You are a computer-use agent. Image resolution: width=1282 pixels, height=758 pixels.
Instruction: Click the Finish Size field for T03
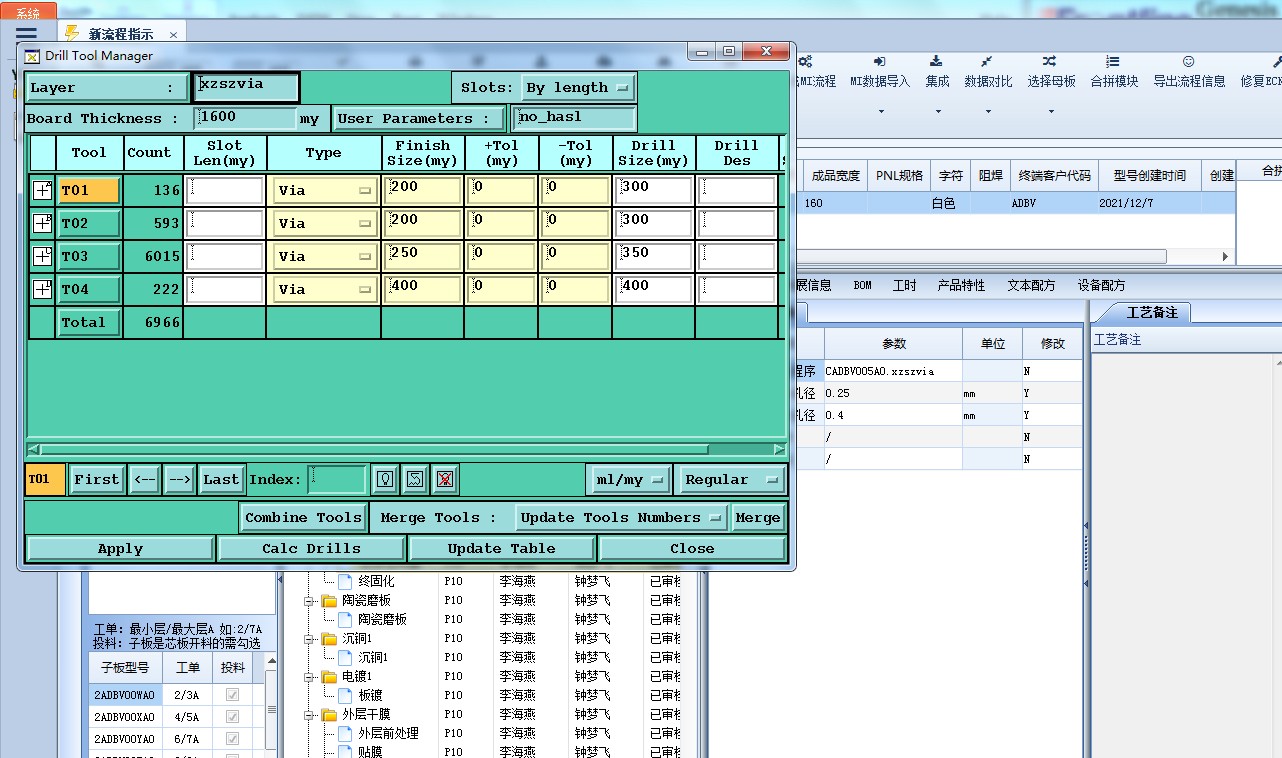(x=422, y=256)
